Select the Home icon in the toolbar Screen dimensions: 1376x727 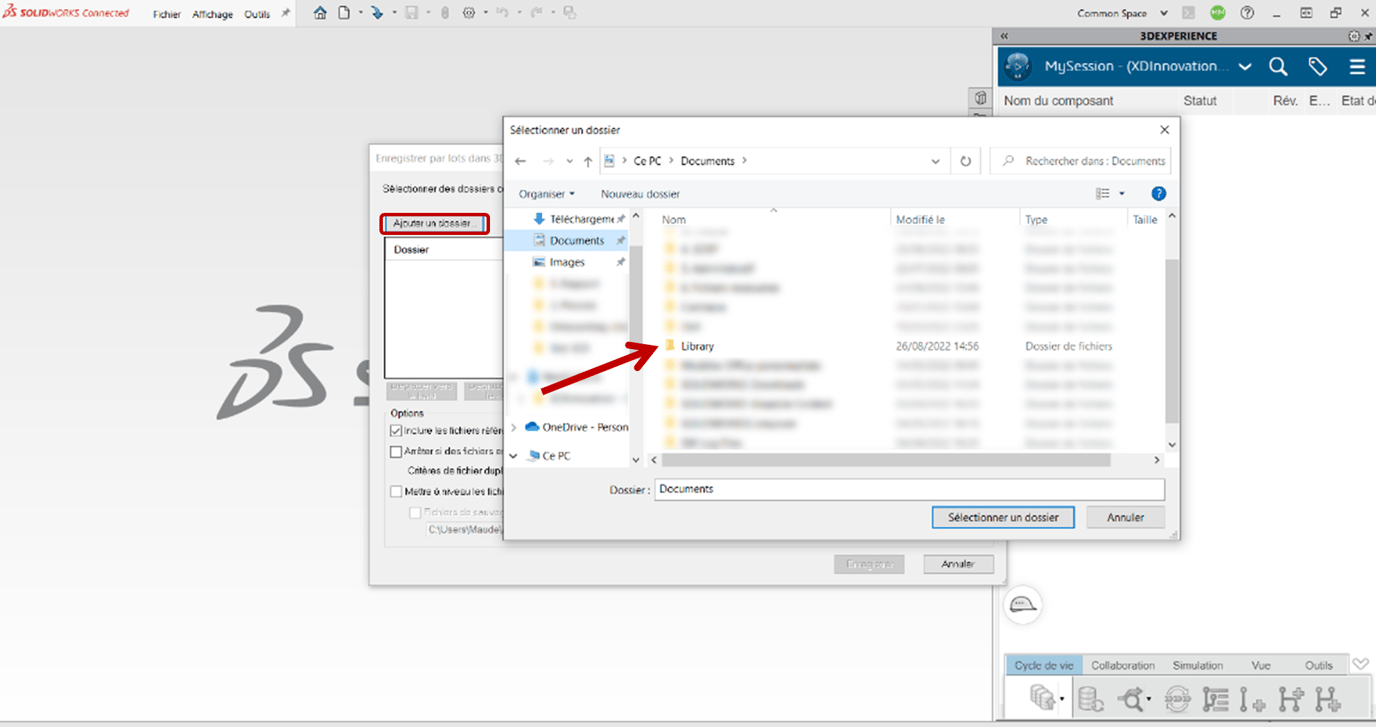click(318, 13)
